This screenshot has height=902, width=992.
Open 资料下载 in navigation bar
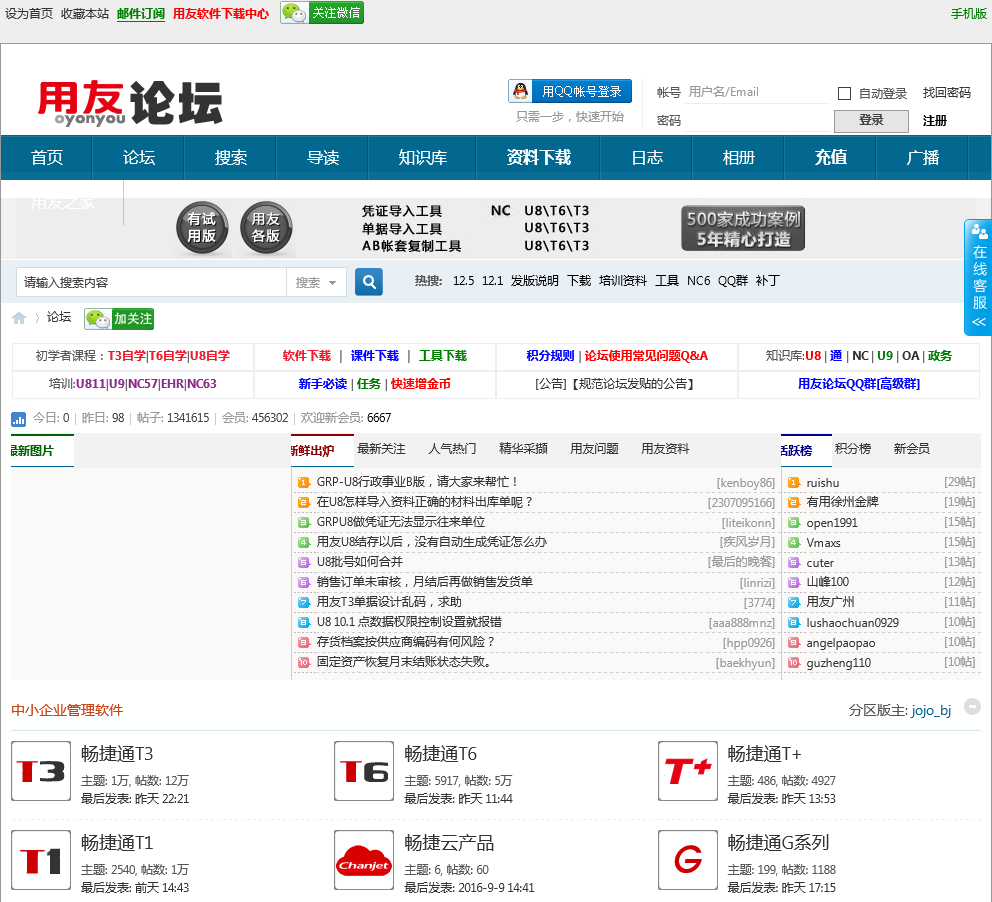click(x=538, y=158)
